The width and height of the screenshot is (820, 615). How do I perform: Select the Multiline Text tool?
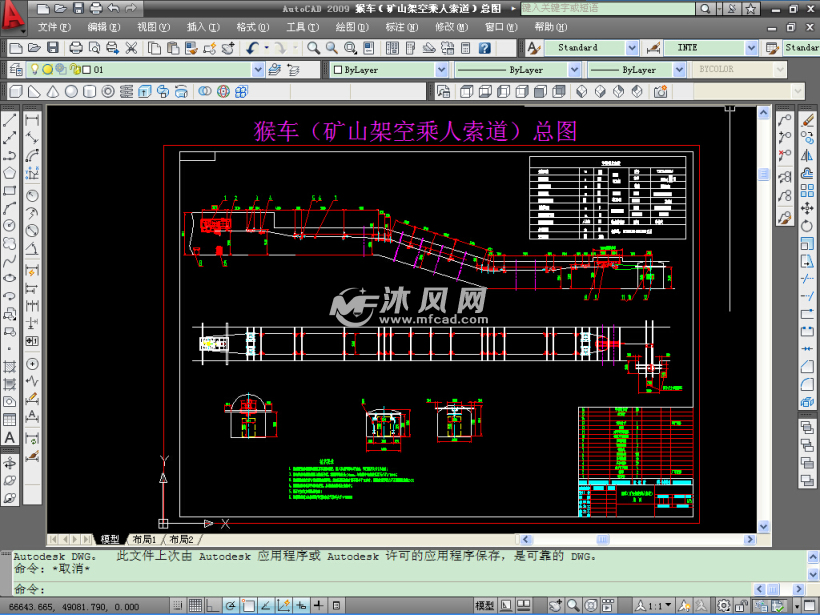[x=10, y=436]
